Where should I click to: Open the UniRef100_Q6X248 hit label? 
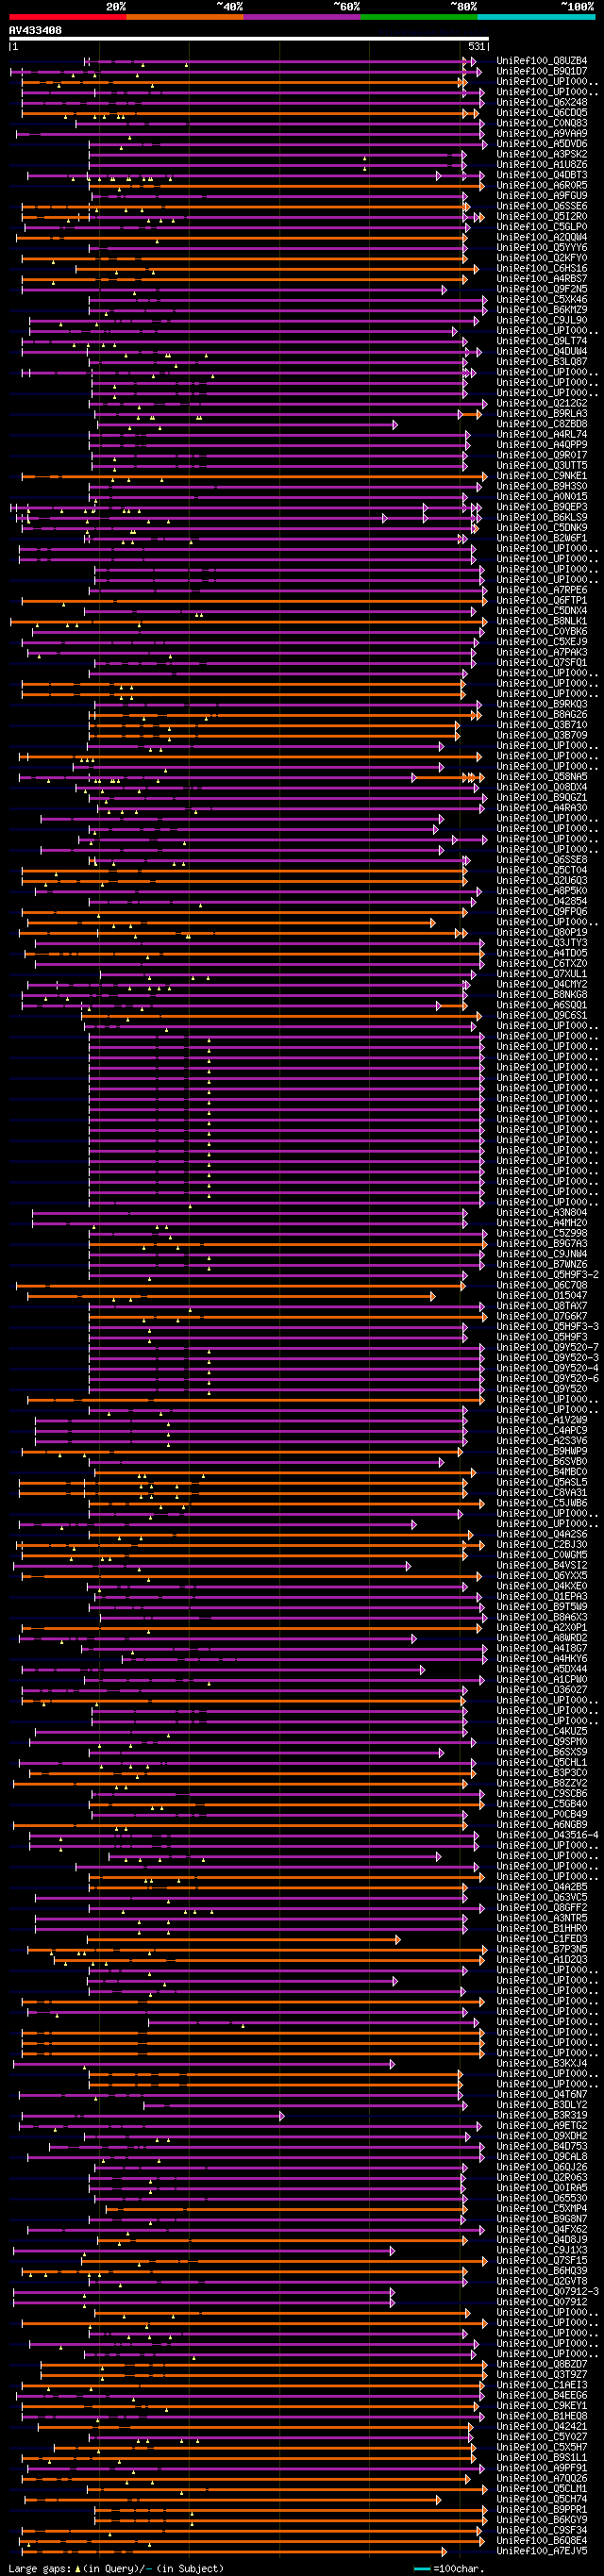(542, 102)
